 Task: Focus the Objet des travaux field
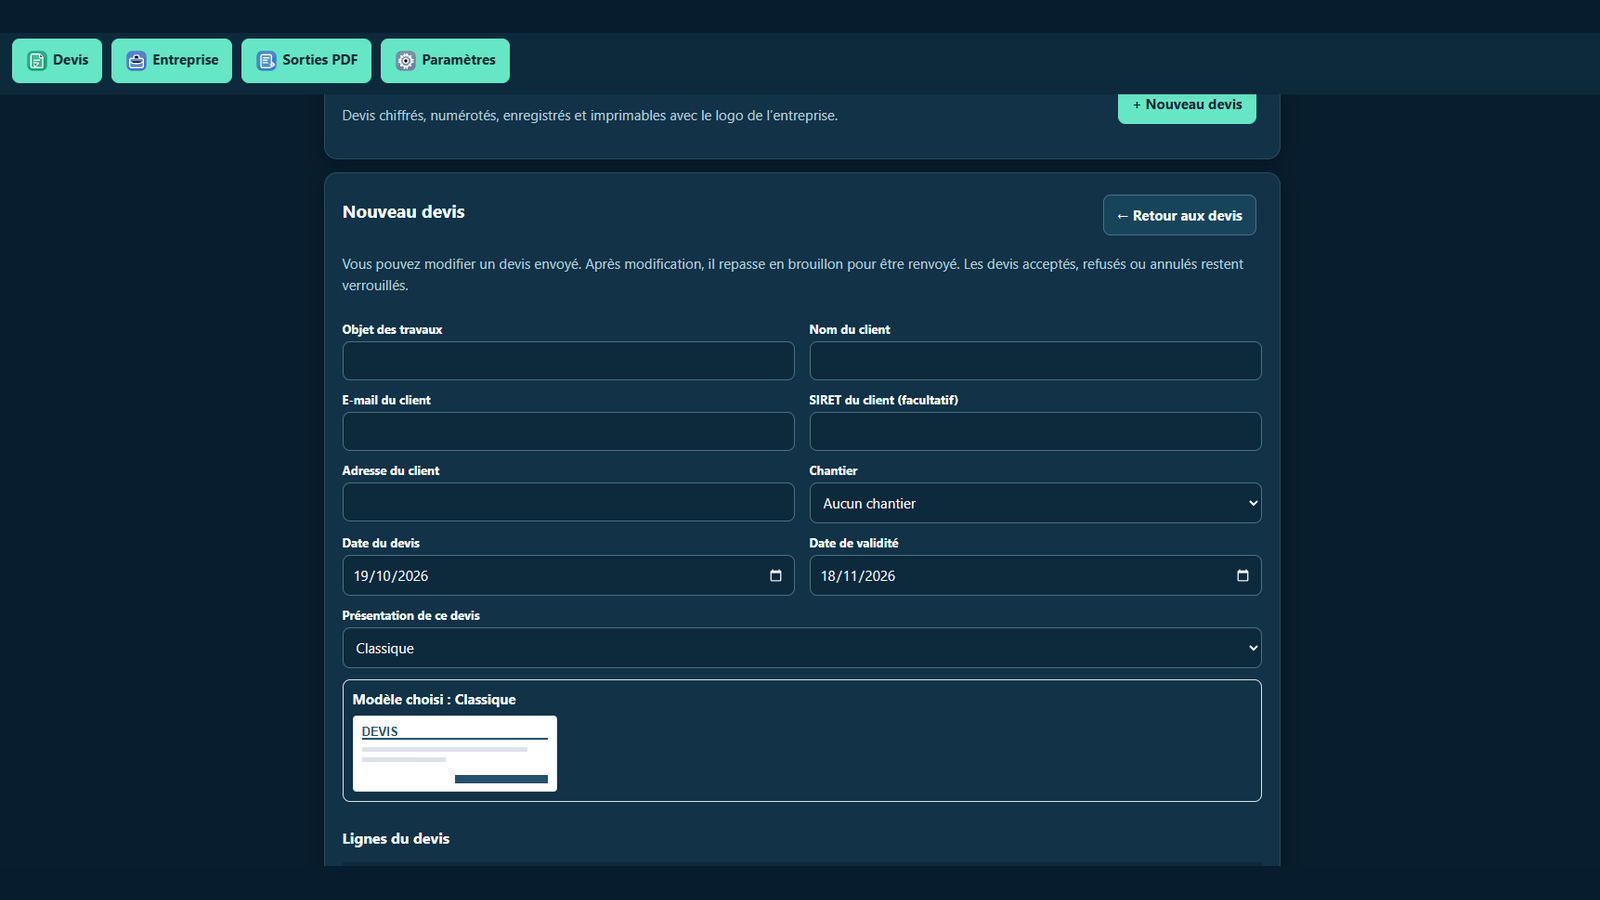coord(568,361)
